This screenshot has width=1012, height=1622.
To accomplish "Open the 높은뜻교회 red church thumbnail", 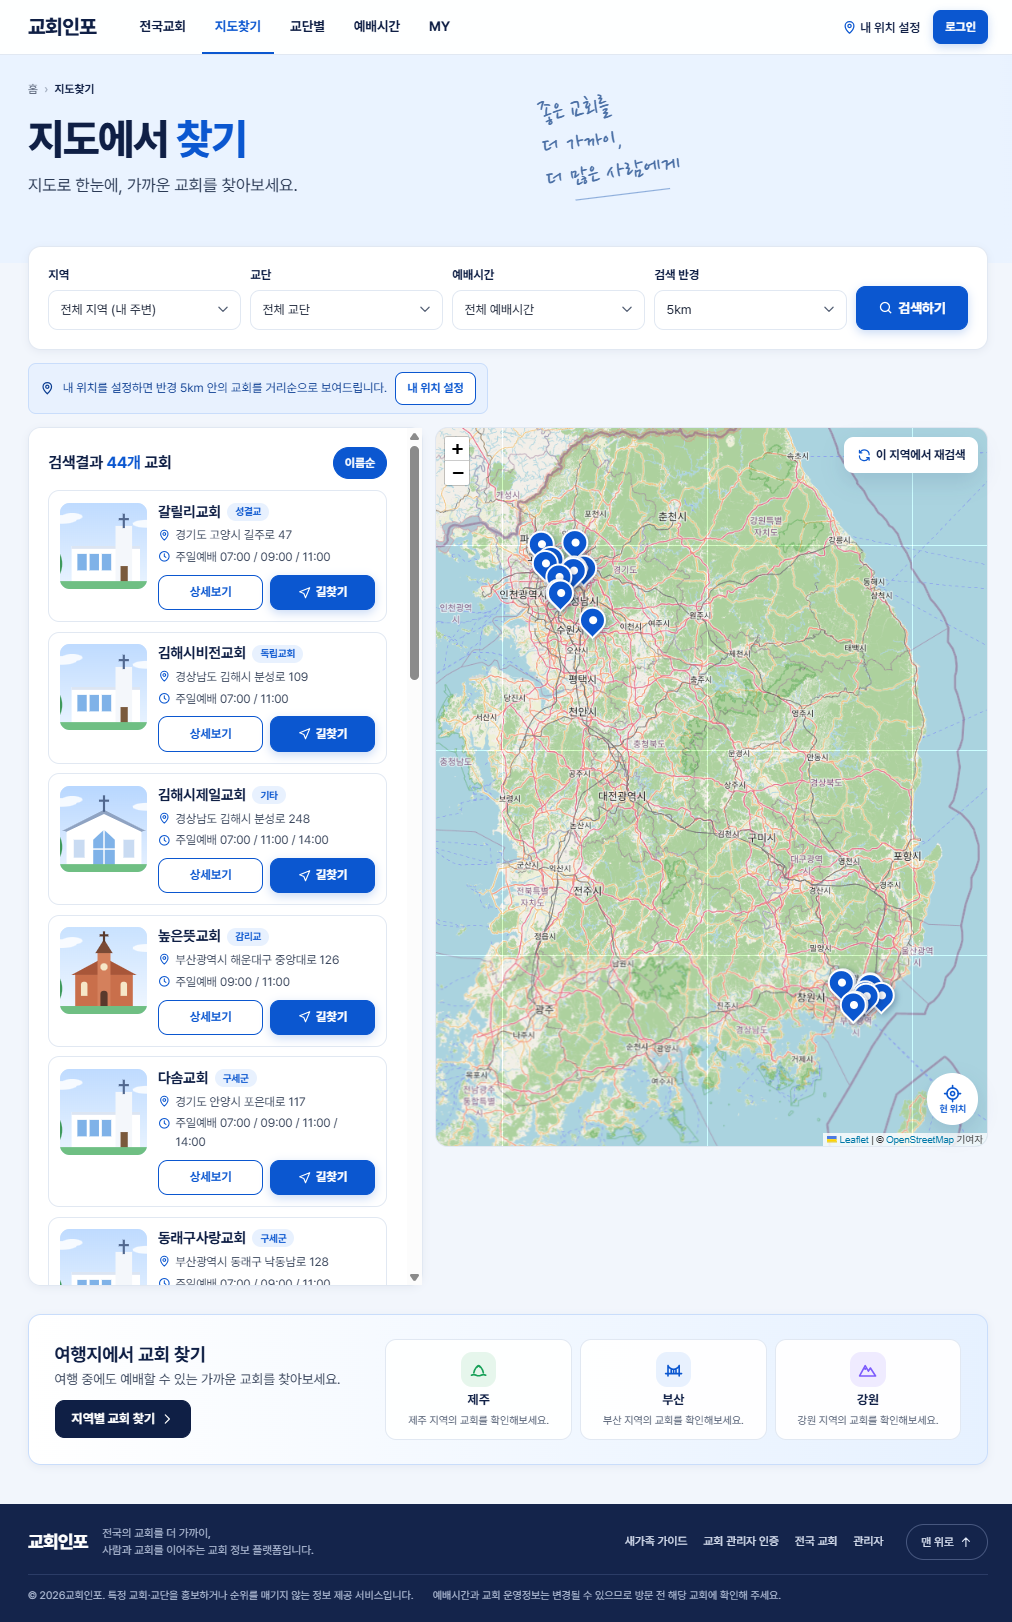I will click(103, 971).
